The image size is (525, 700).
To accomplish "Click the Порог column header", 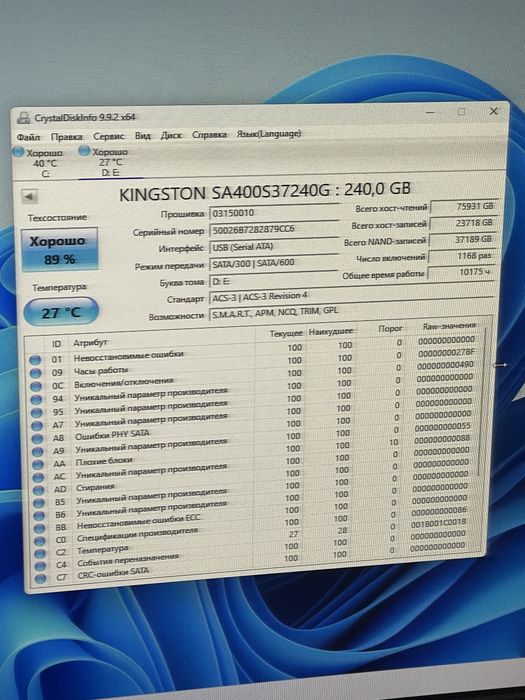I will pos(382,329).
